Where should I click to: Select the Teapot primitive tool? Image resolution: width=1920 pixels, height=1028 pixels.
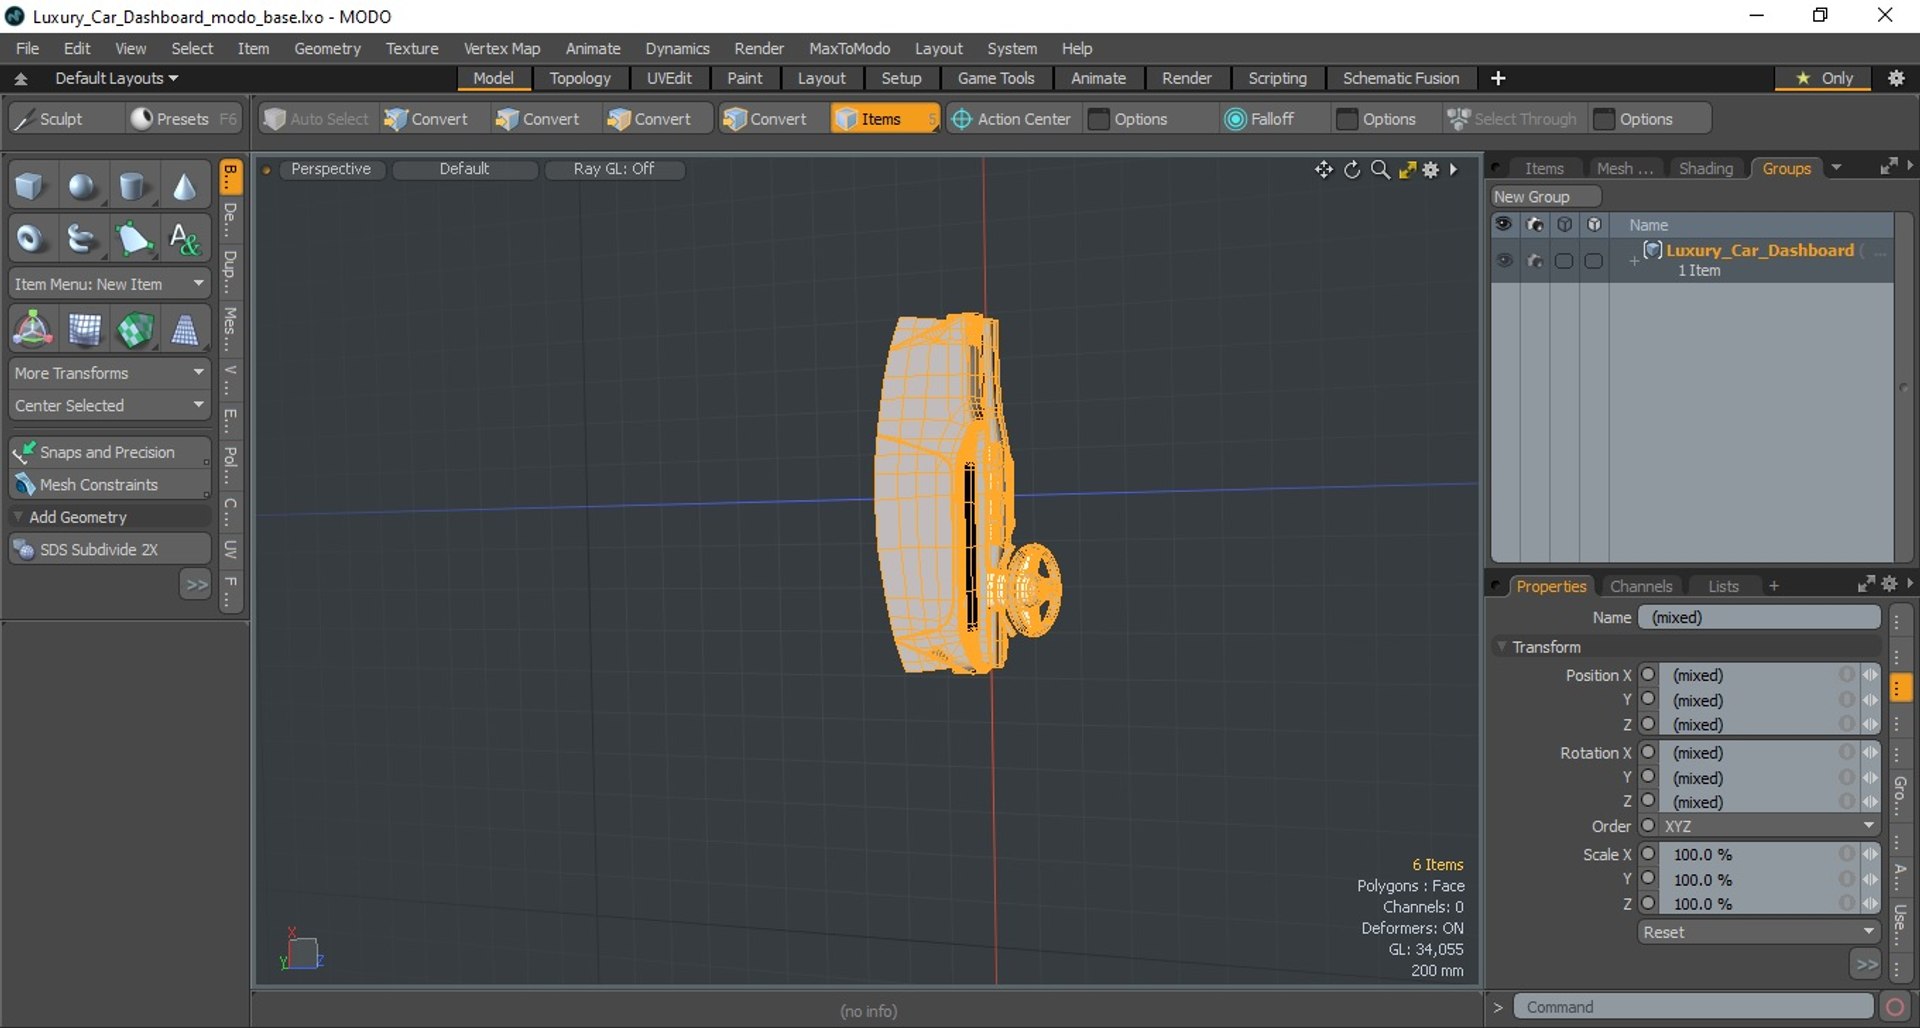pos(82,239)
